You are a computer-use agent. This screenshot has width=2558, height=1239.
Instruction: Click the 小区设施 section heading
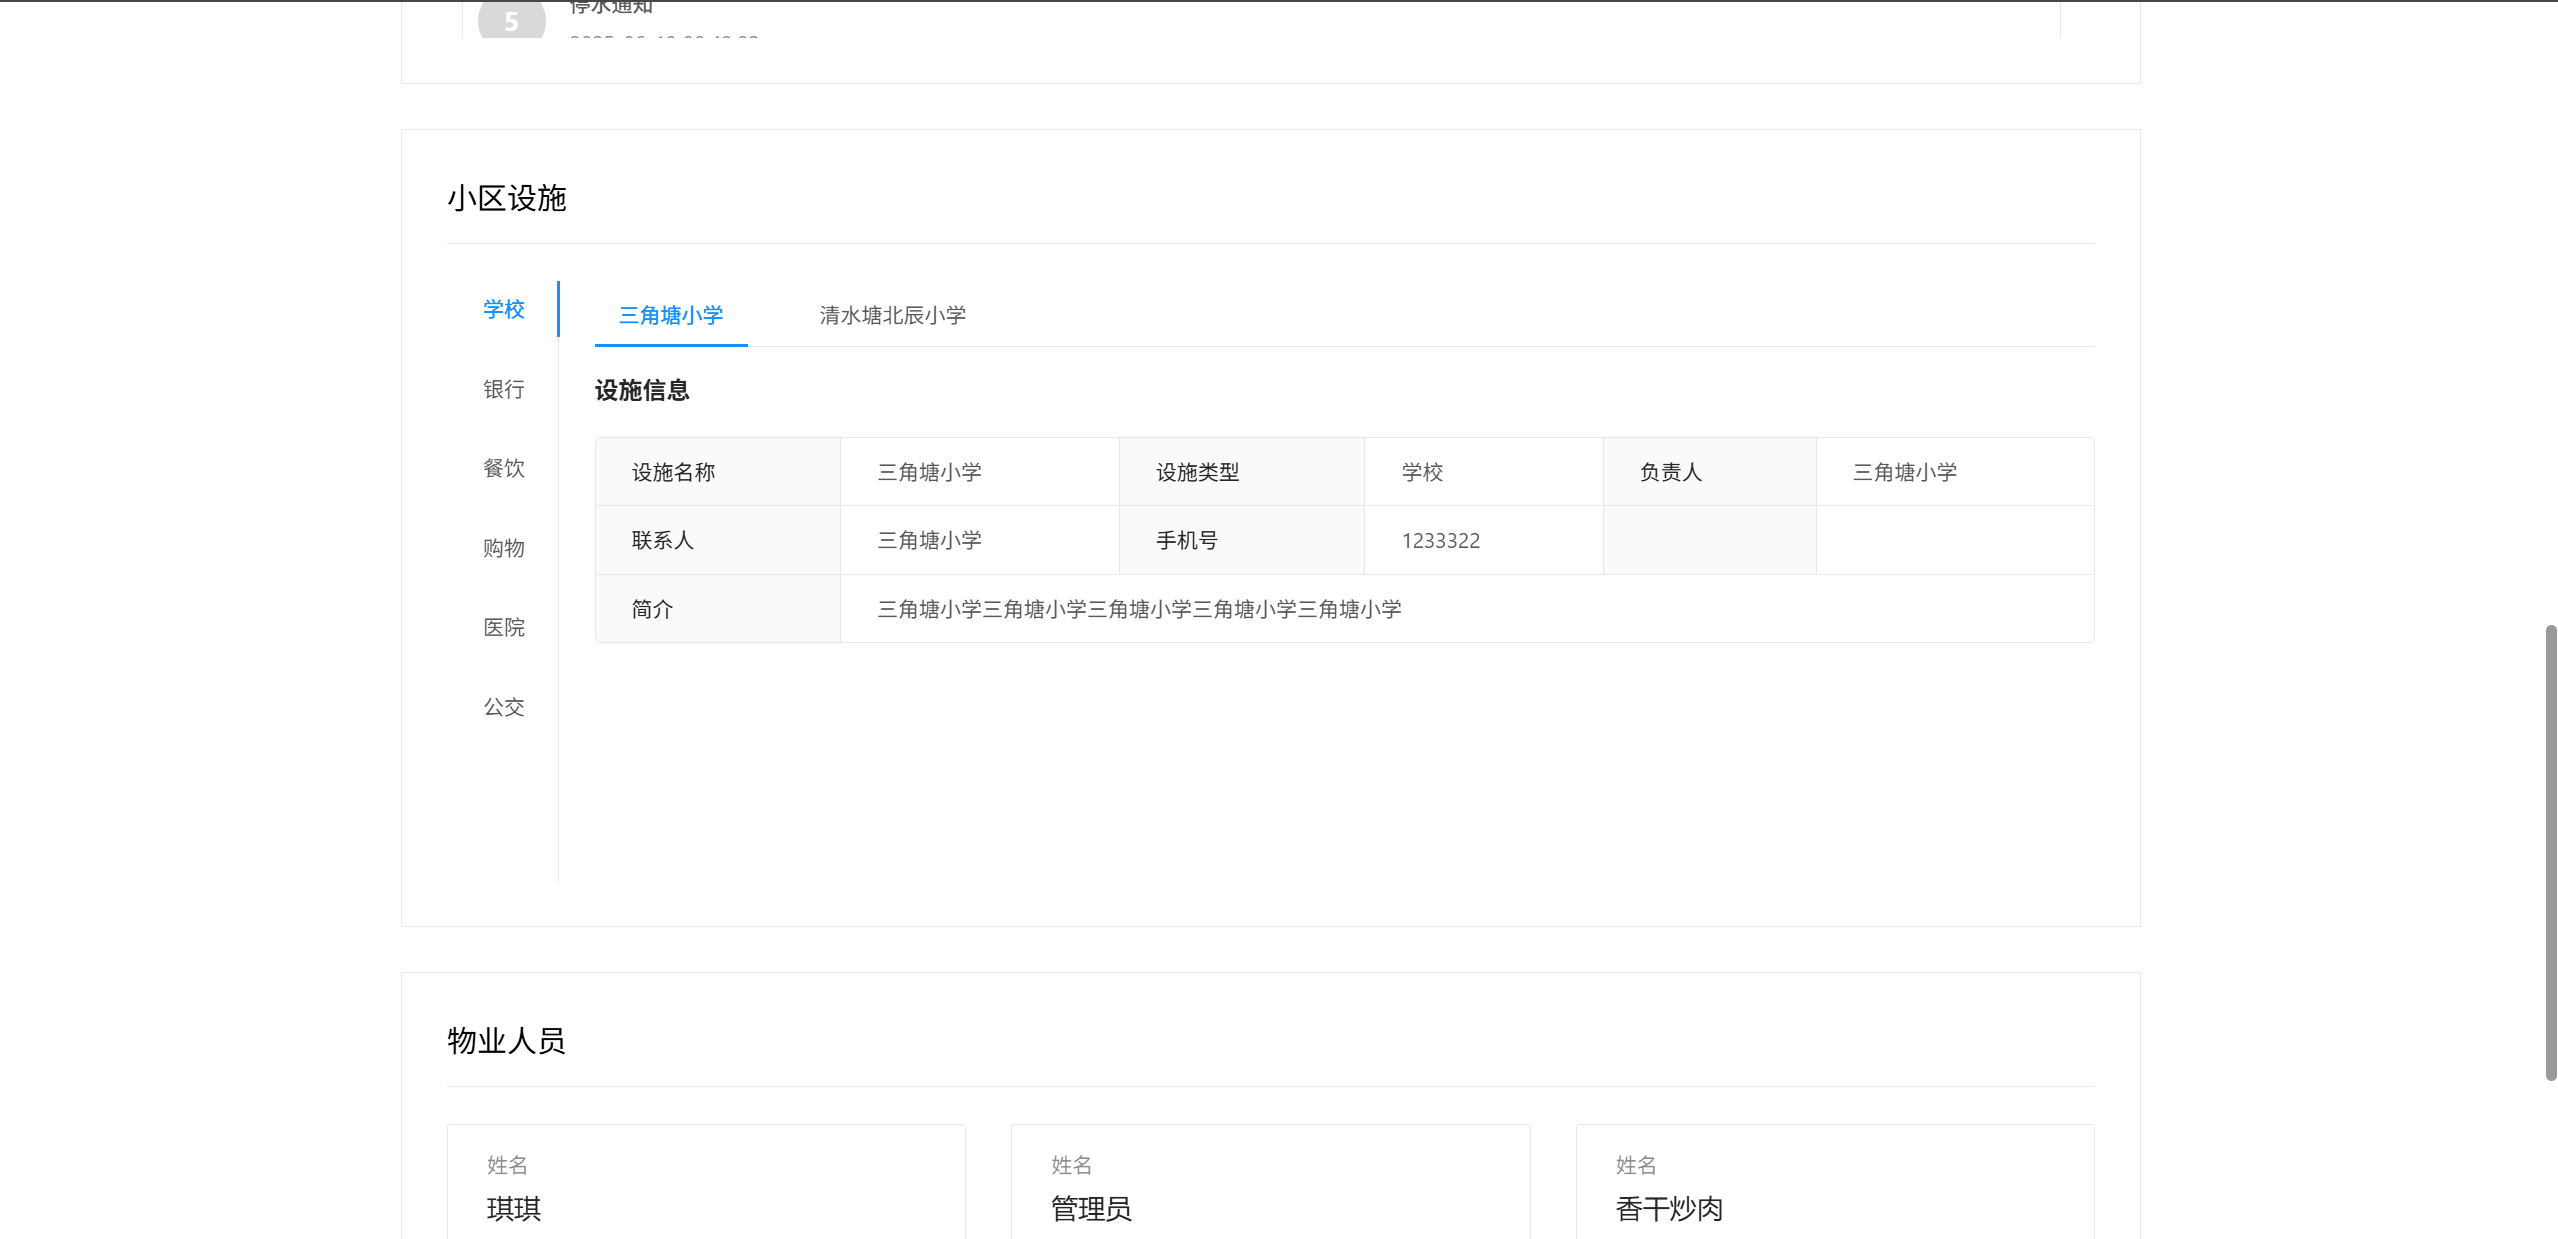506,198
